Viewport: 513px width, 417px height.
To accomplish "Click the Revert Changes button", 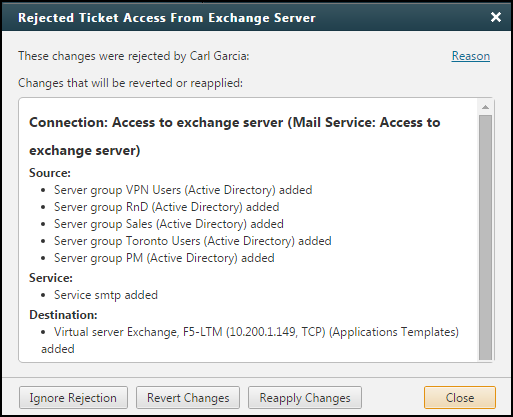I will tap(188, 398).
